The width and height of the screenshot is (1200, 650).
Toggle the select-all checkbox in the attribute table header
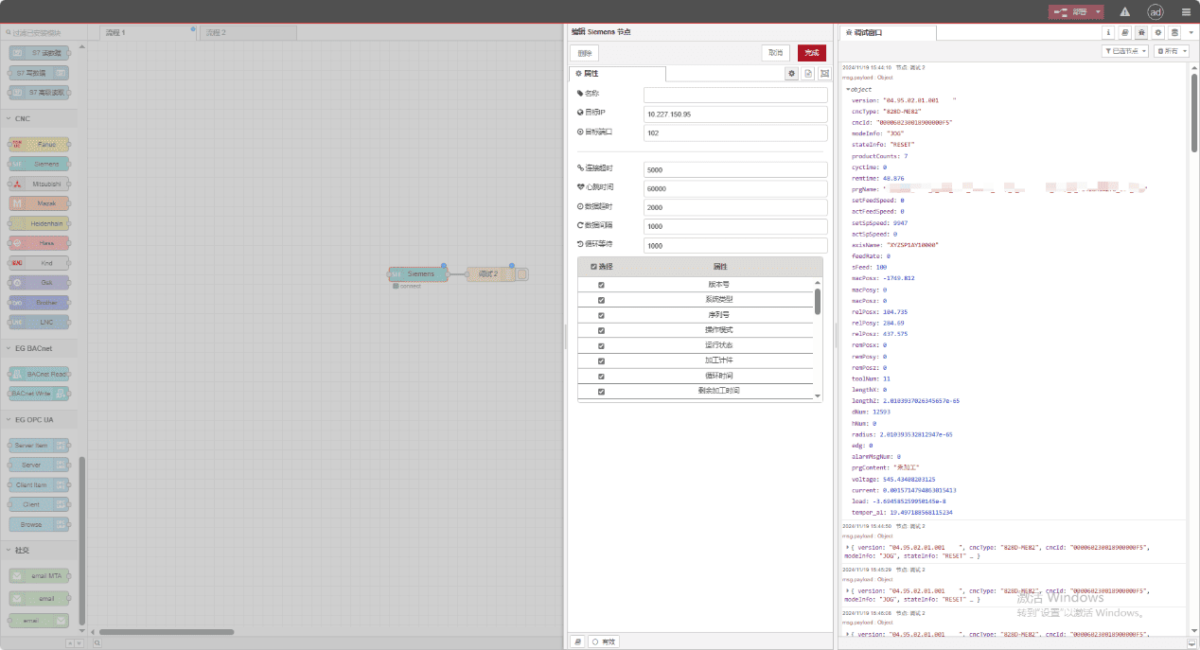[594, 267]
